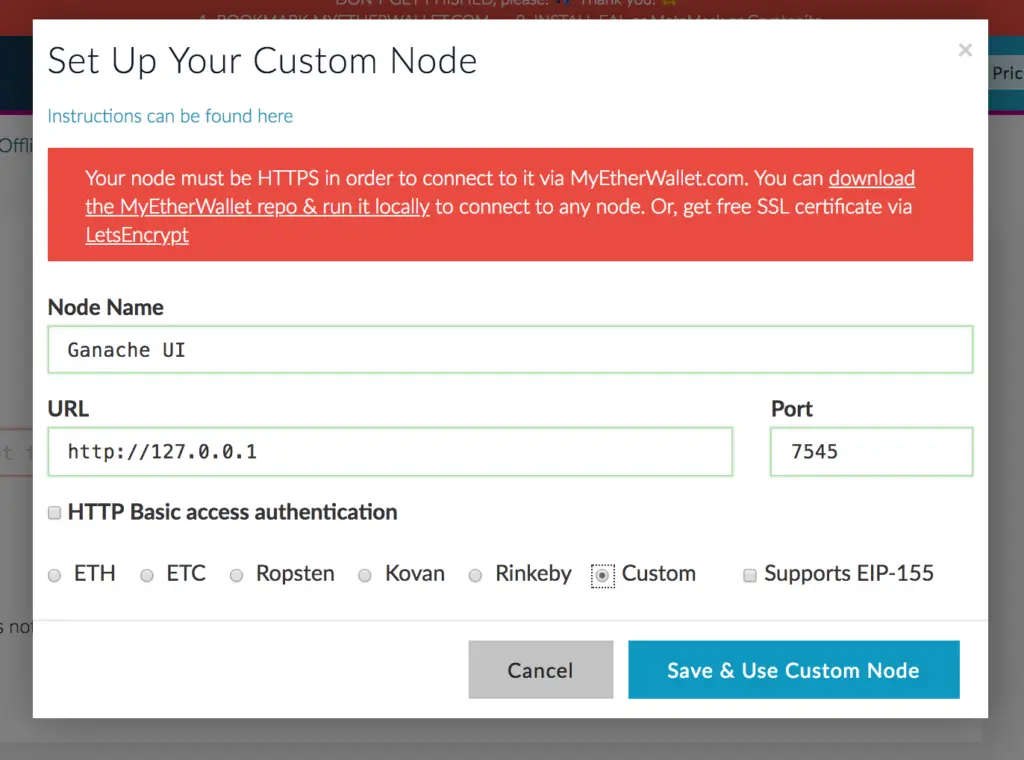The width and height of the screenshot is (1024, 760).
Task: Close the Set Up Your Custom Node dialog
Action: click(964, 51)
